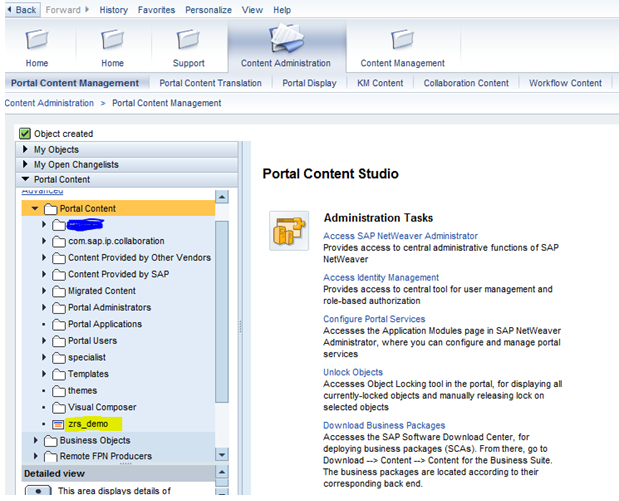
Task: Expand the Templates folder
Action: [x=44, y=373]
